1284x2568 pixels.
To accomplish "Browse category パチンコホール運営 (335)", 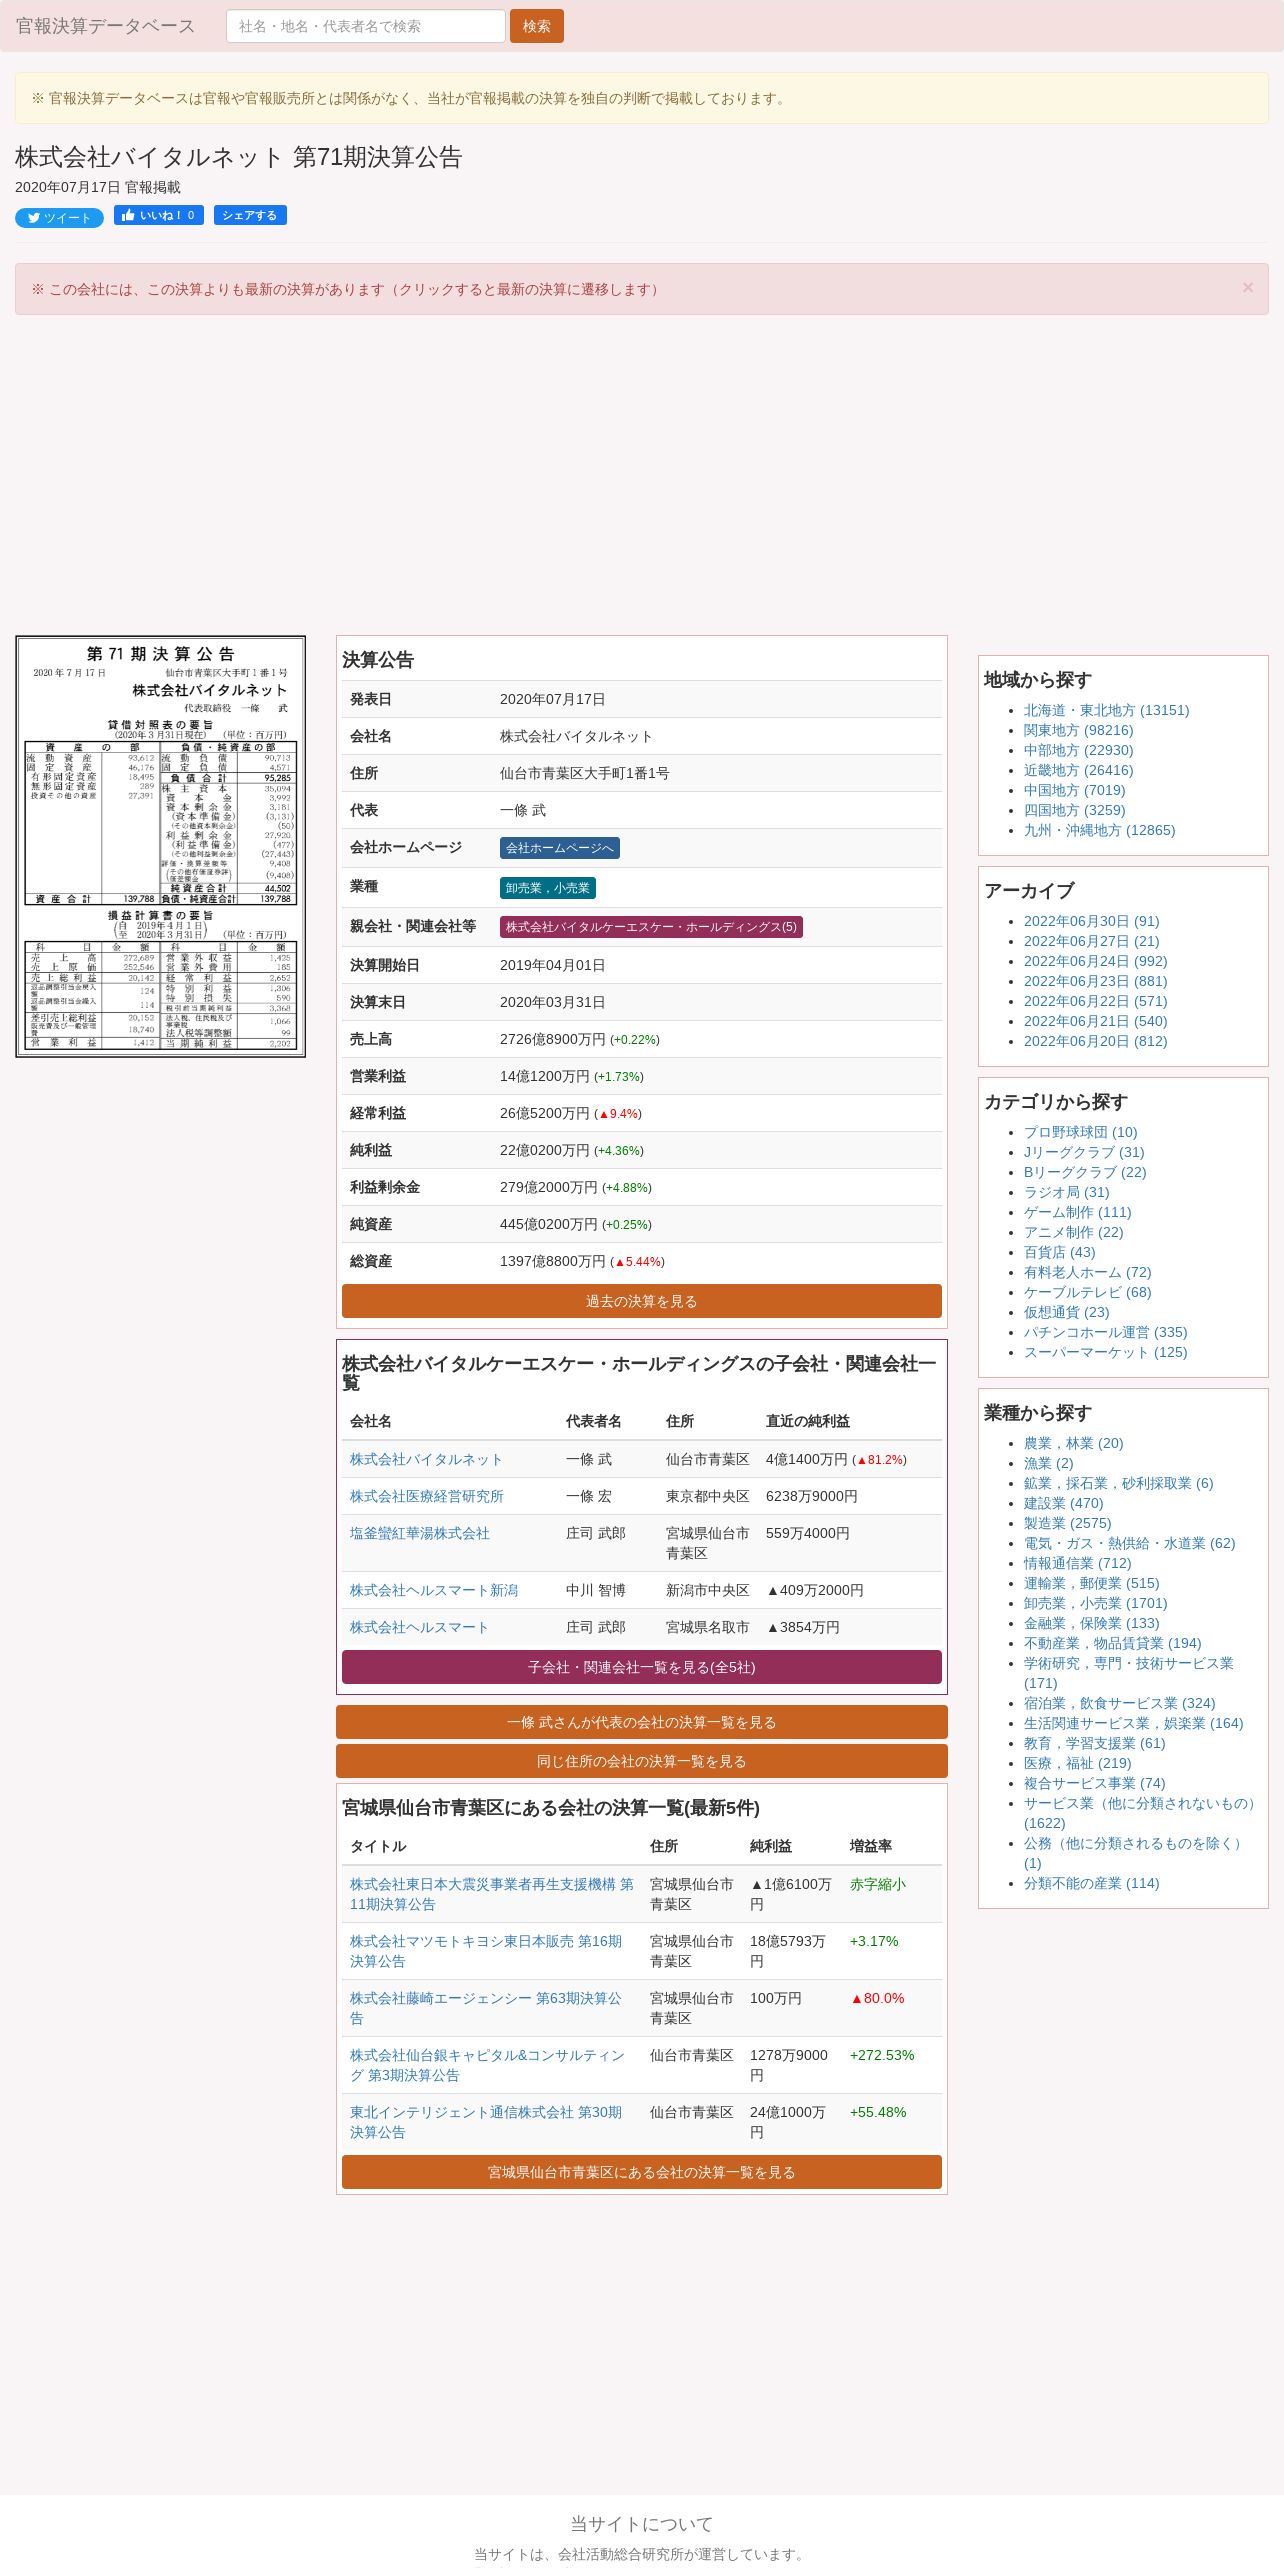I will 1106,1333.
